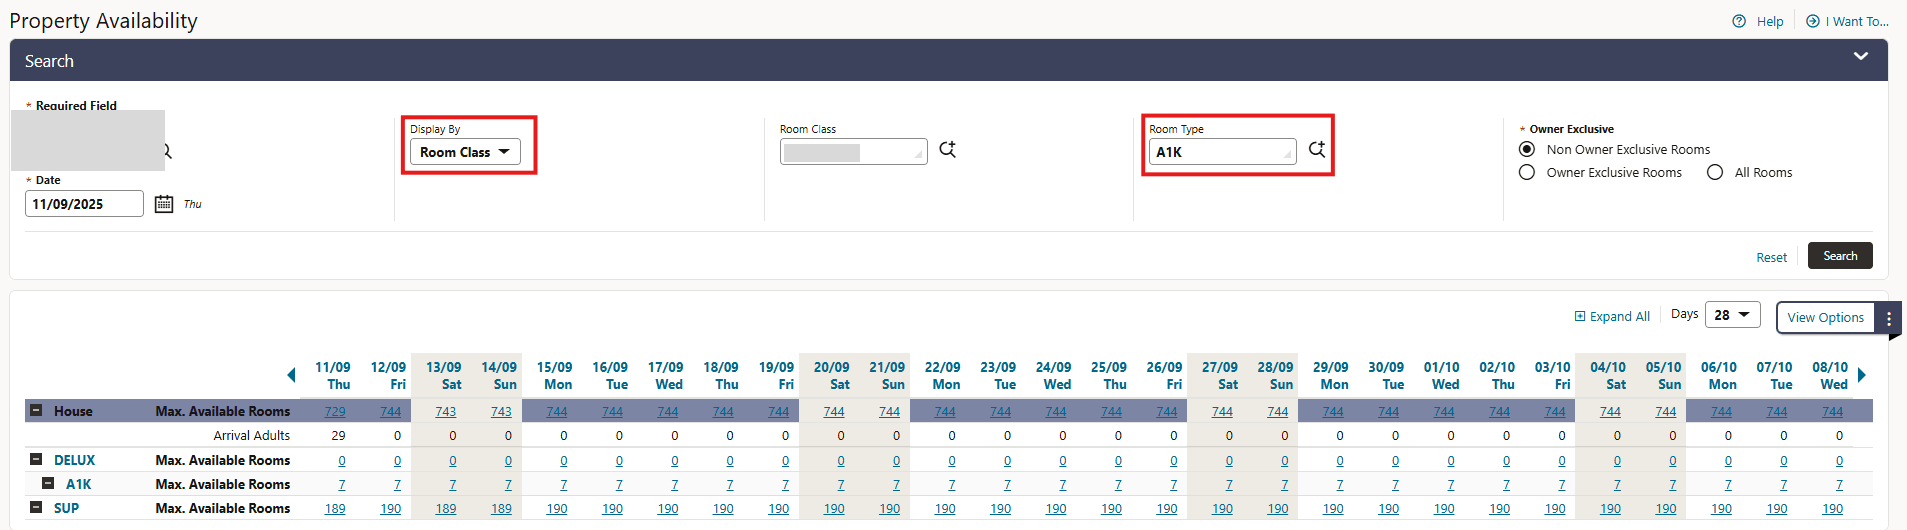Open Room Class lookup search icon
The width and height of the screenshot is (1907, 530).
[947, 149]
